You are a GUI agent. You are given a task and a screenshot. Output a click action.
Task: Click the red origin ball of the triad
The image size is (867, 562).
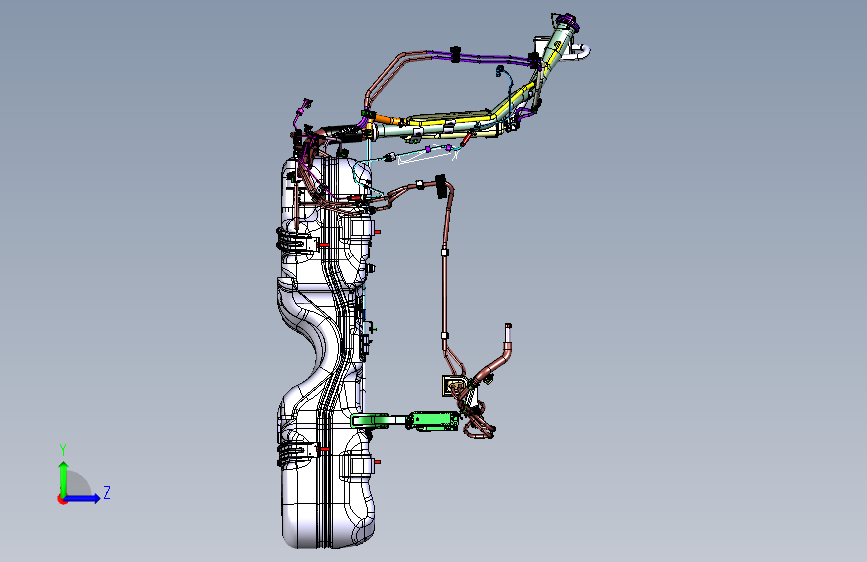[x=61, y=499]
